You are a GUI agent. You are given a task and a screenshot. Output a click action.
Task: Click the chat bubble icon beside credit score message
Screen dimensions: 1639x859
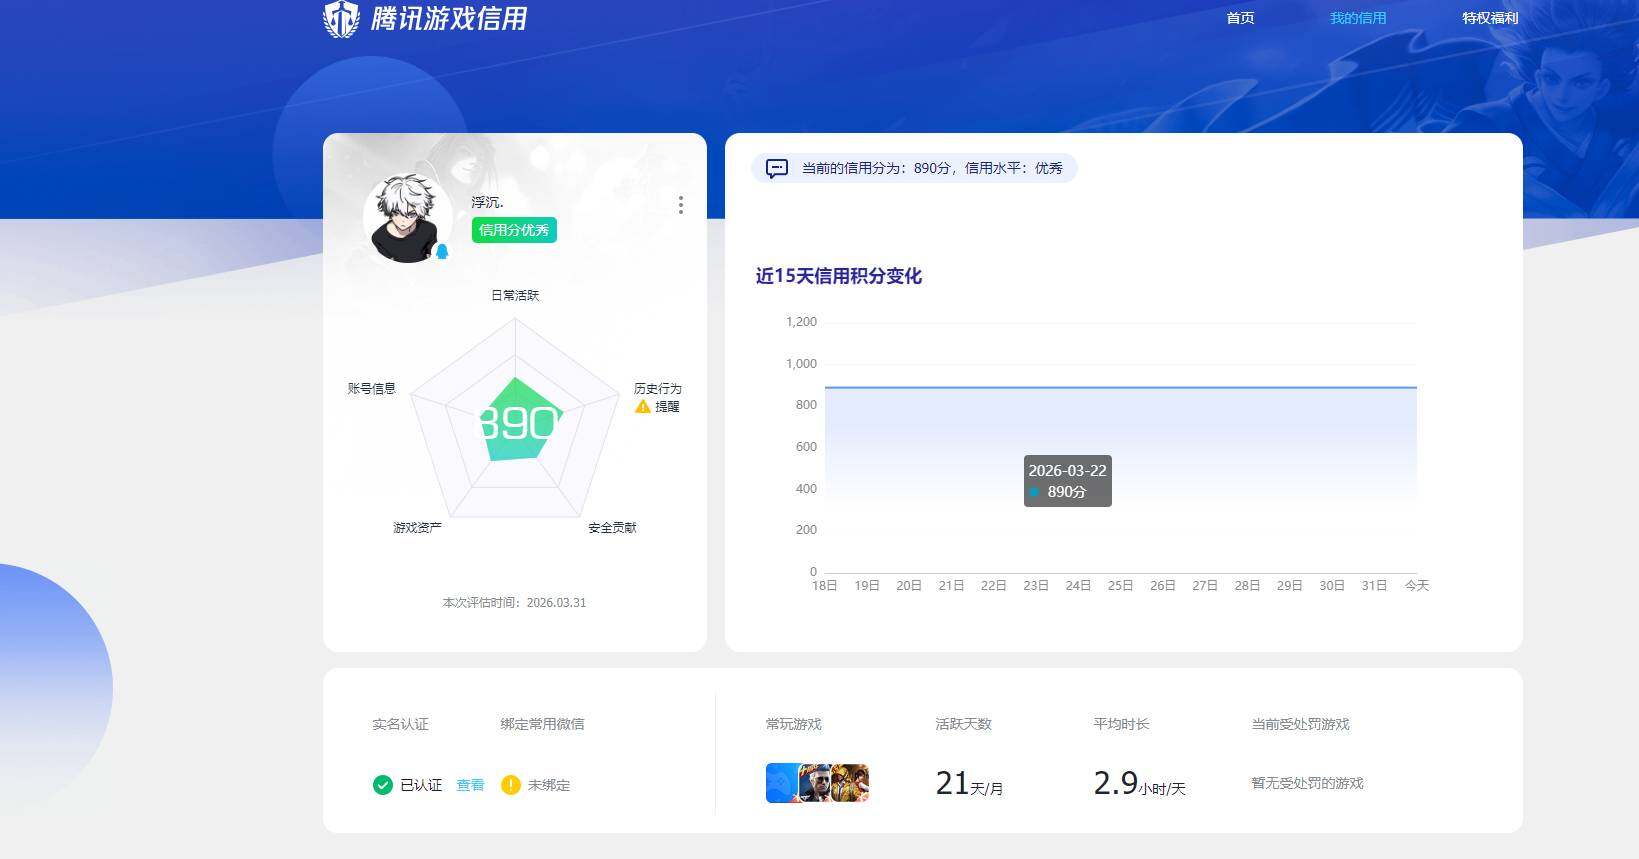point(777,168)
